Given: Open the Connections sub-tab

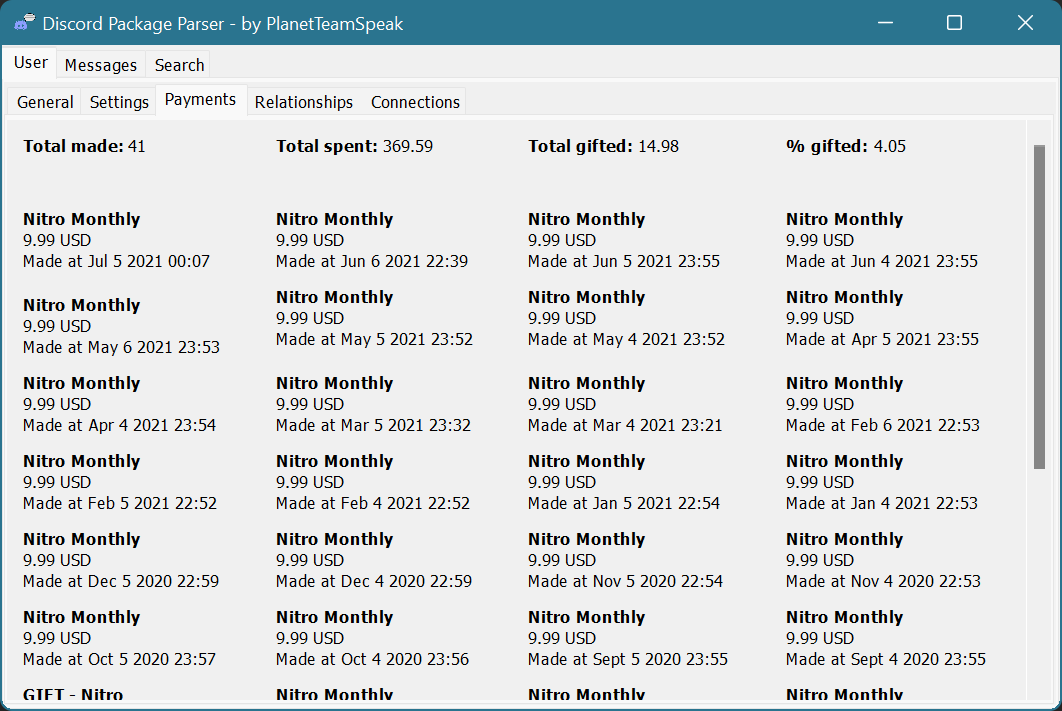Looking at the screenshot, I should point(415,102).
